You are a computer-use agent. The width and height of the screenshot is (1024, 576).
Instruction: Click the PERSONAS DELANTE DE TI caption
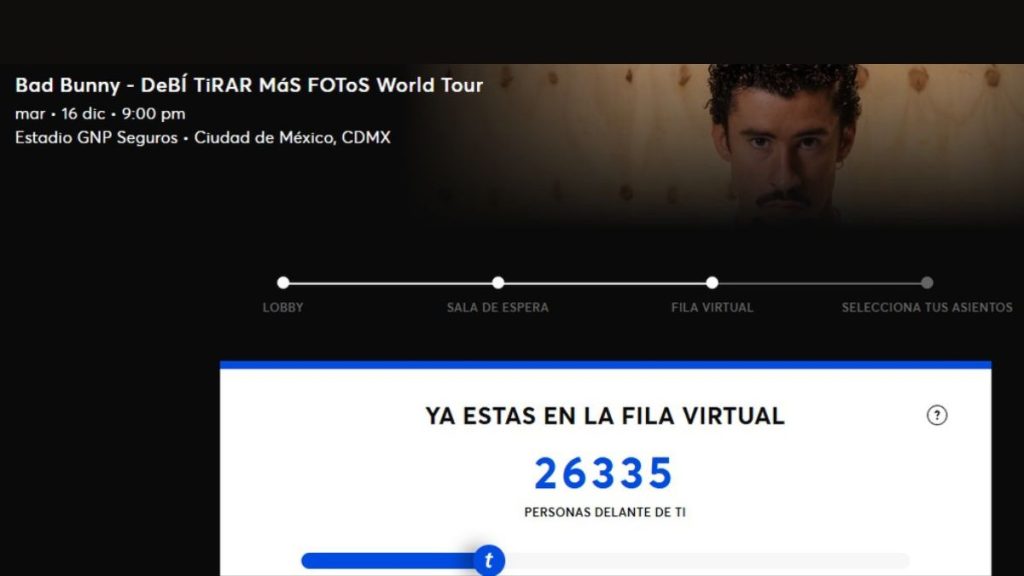(605, 513)
